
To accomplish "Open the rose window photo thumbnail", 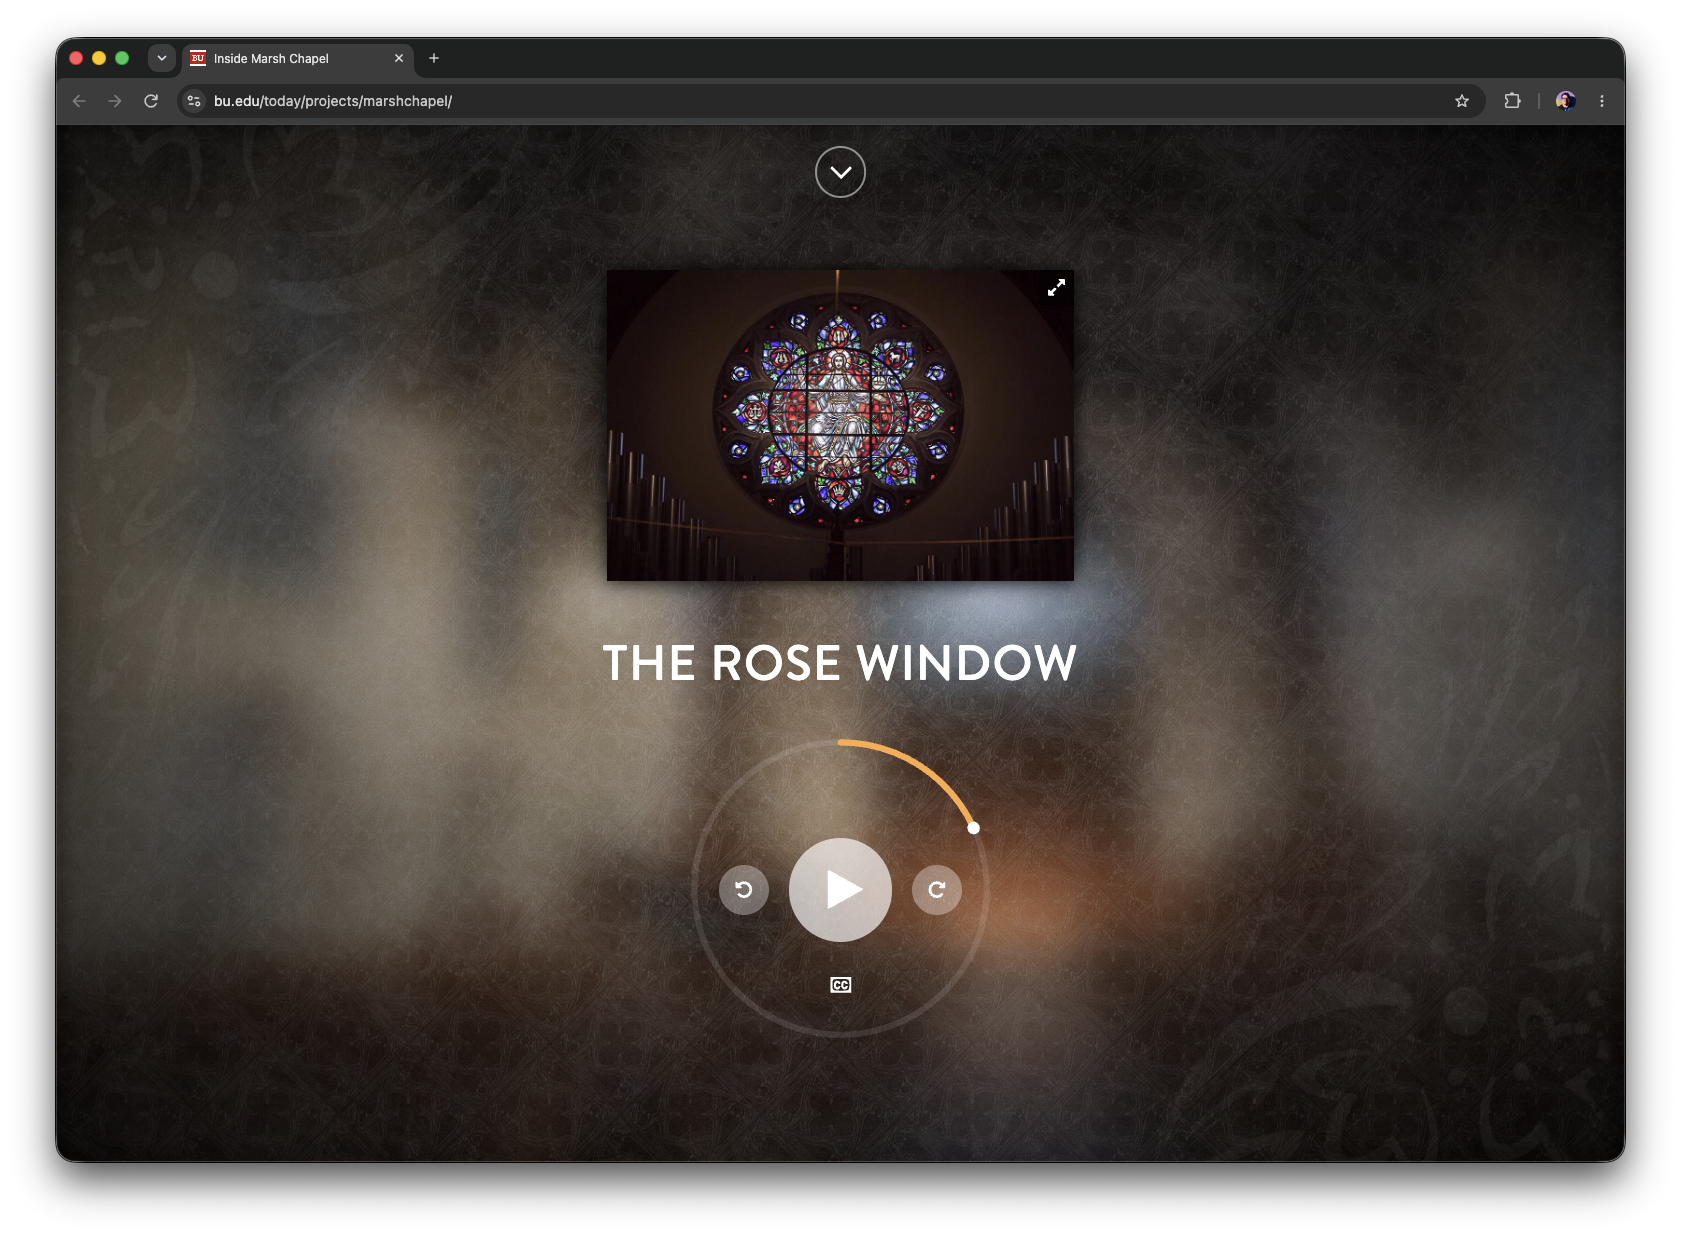I will (x=840, y=425).
